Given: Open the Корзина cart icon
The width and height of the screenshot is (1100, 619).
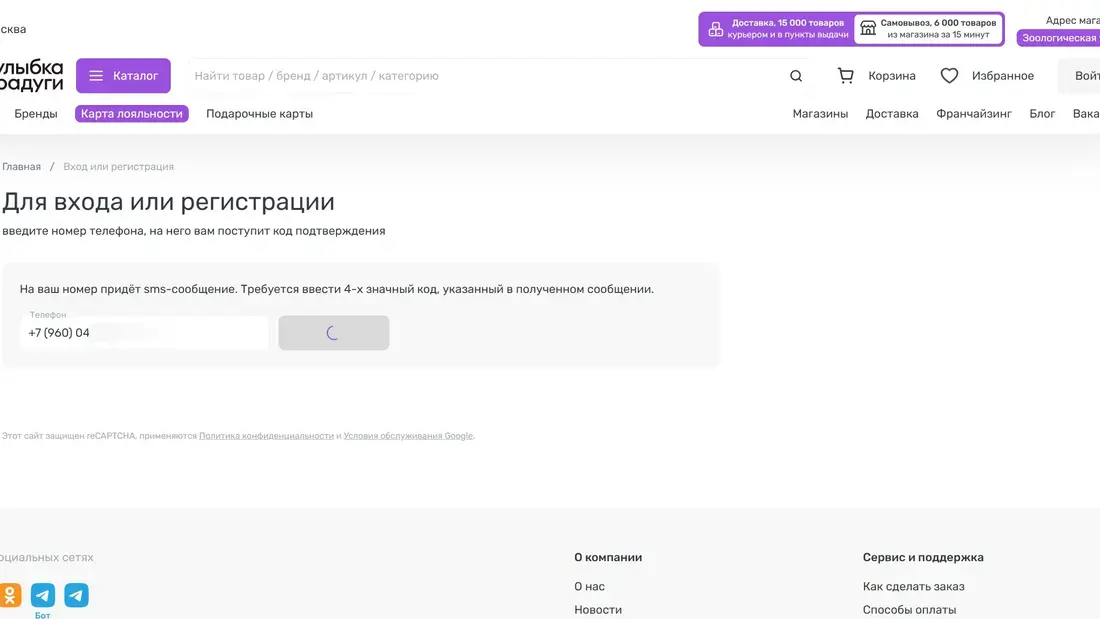Looking at the screenshot, I should point(845,75).
